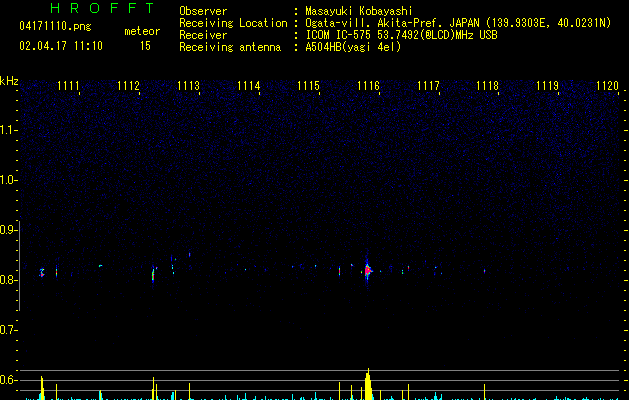Image resolution: width=629 pixels, height=400 pixels.
Task: Click the HROFFT title text
Action: tap(102, 8)
